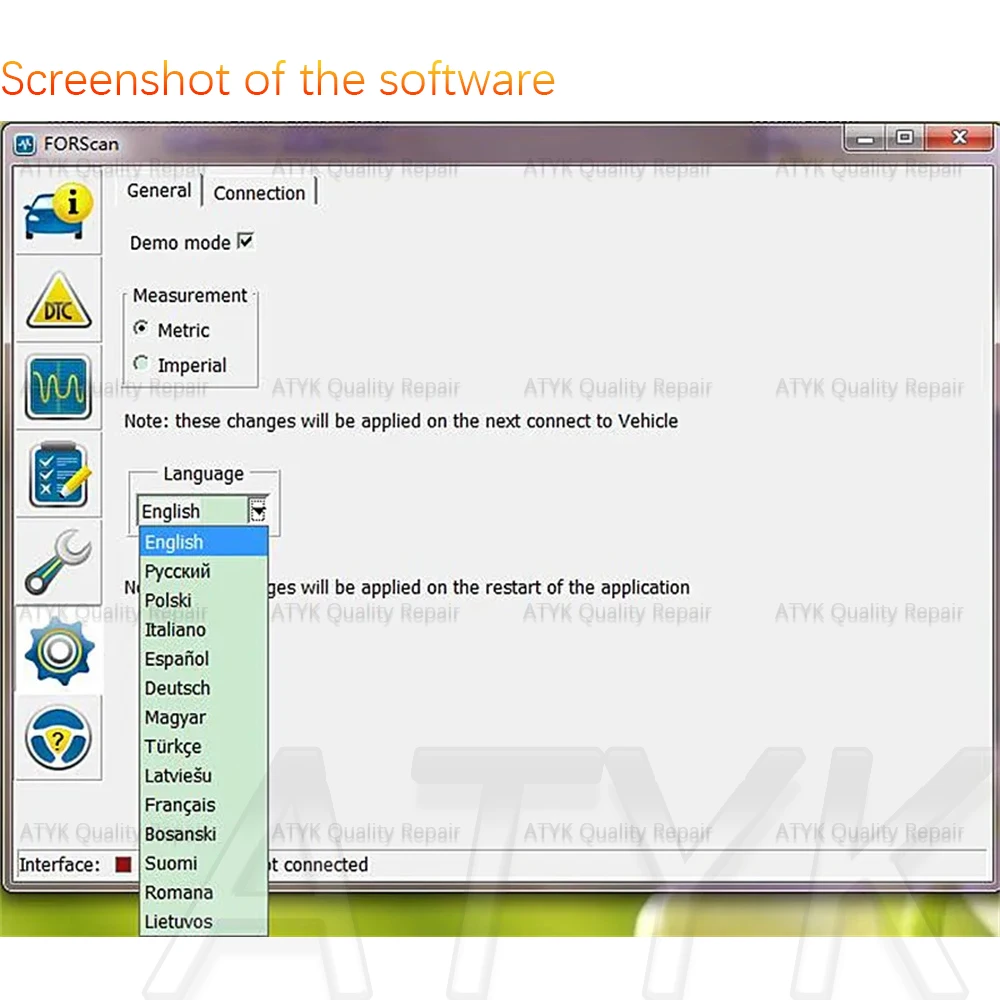Choose Latviešu in the language list
The width and height of the screenshot is (1000, 1000).
point(203,776)
